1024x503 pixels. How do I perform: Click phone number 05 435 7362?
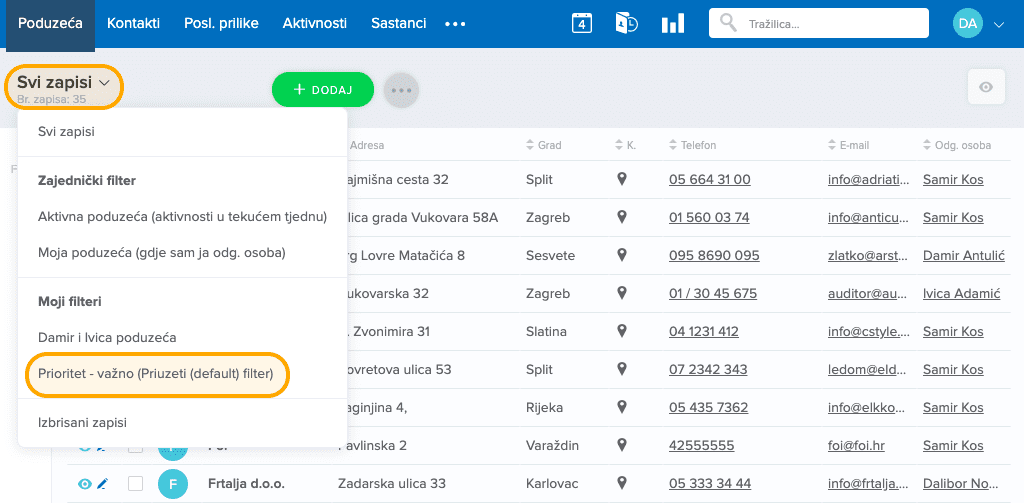click(x=709, y=407)
